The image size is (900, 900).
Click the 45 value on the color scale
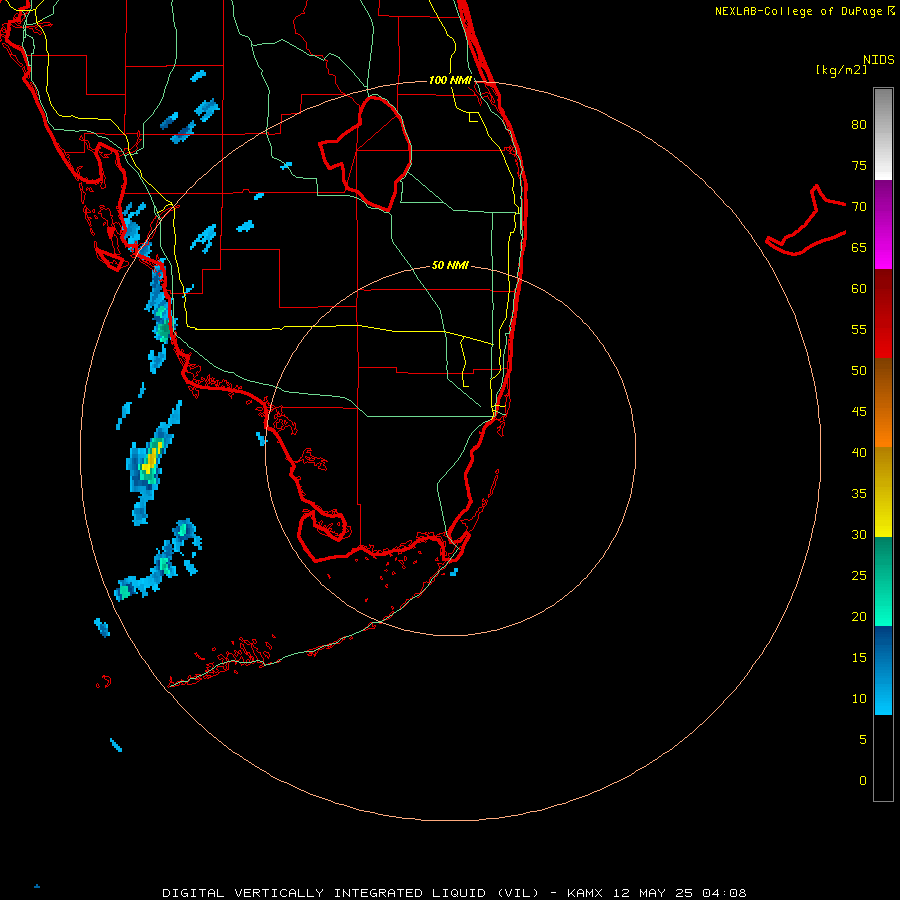859,412
